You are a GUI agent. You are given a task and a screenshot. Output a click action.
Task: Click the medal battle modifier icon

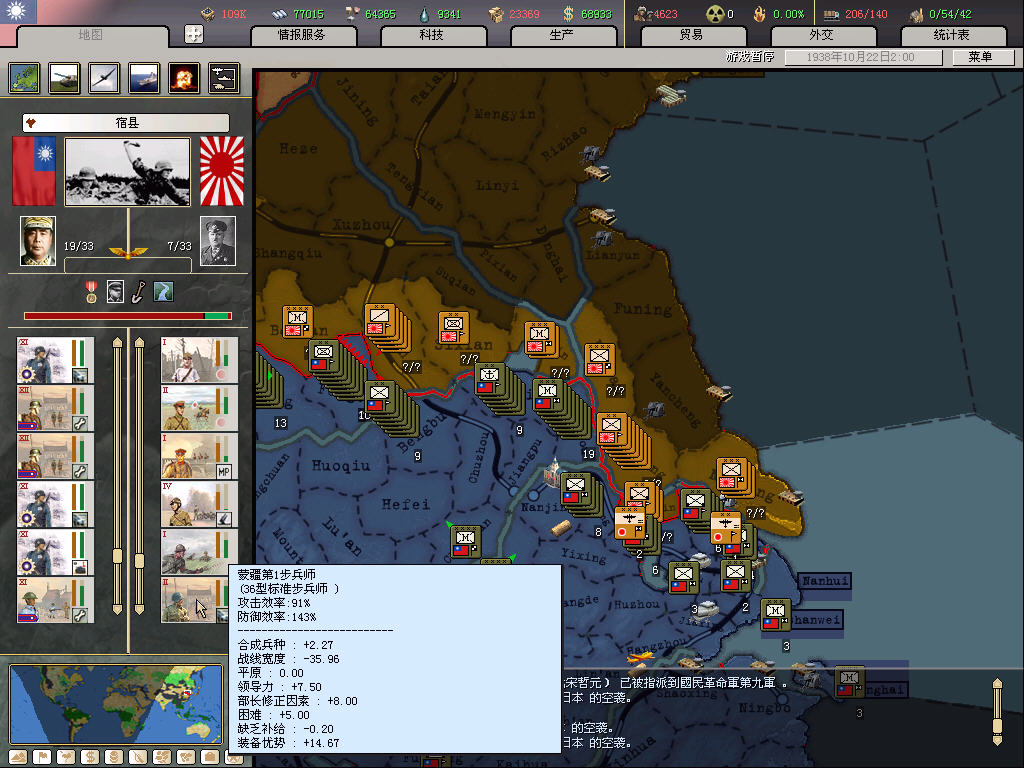pos(91,292)
